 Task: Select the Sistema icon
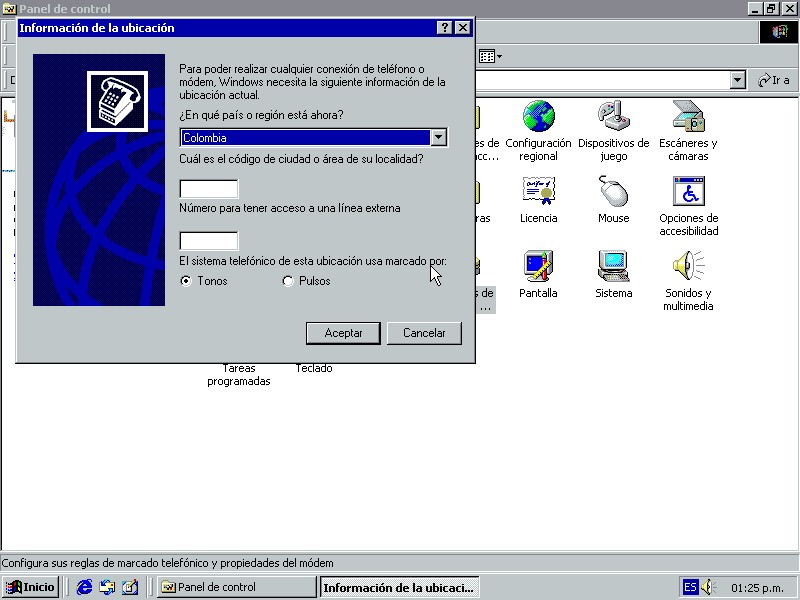pyautogui.click(x=613, y=274)
